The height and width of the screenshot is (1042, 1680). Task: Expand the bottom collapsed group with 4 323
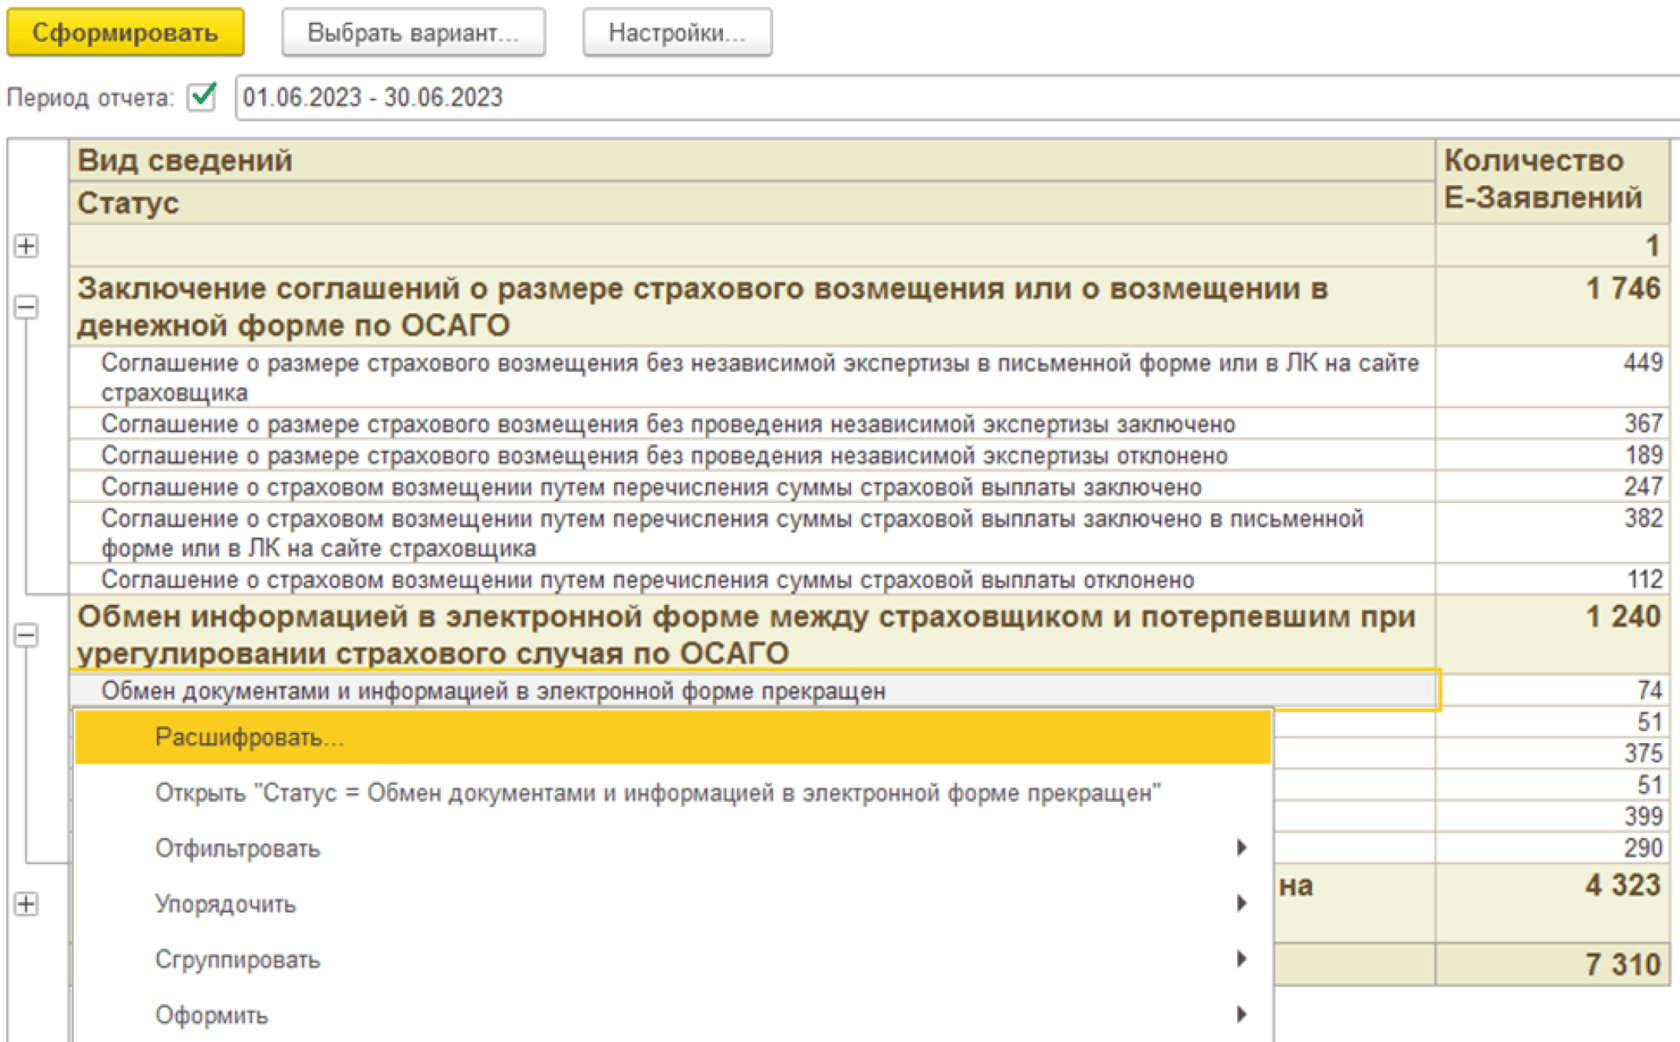26,904
